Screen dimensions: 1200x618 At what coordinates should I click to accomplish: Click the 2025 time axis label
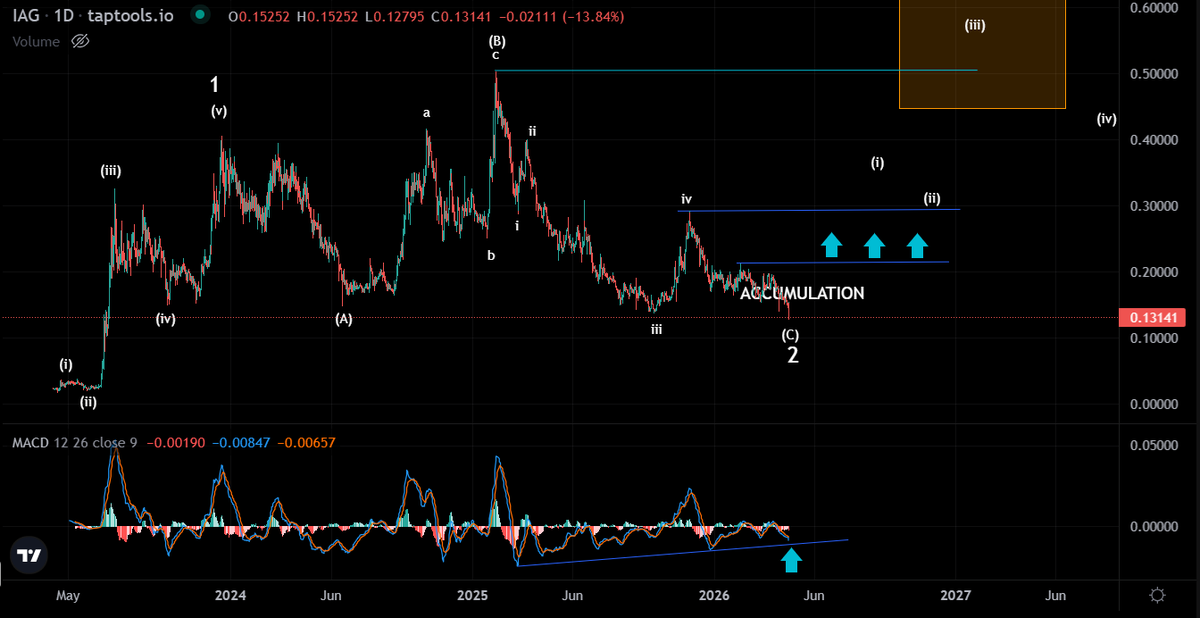coord(472,595)
